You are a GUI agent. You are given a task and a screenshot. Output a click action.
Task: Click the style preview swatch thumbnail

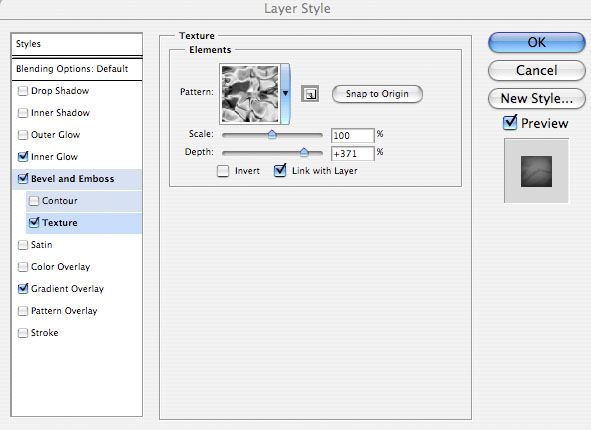coord(536,171)
